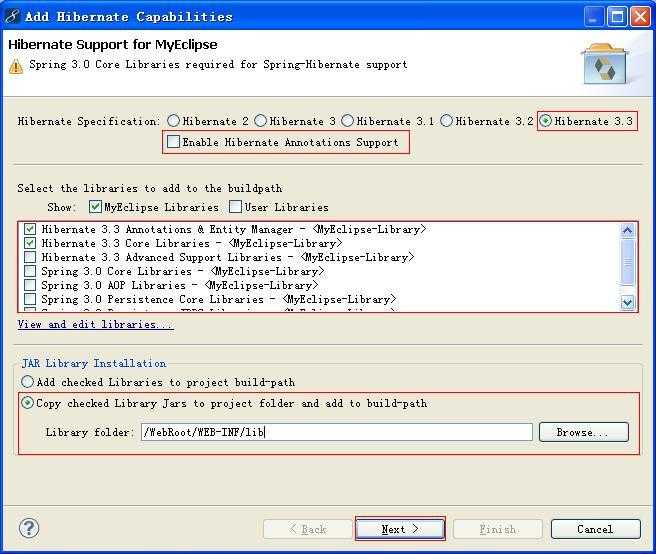Minimize the Add Hibernate Capabilities dialog
Screen dimensions: 656x554
[x=594, y=17]
